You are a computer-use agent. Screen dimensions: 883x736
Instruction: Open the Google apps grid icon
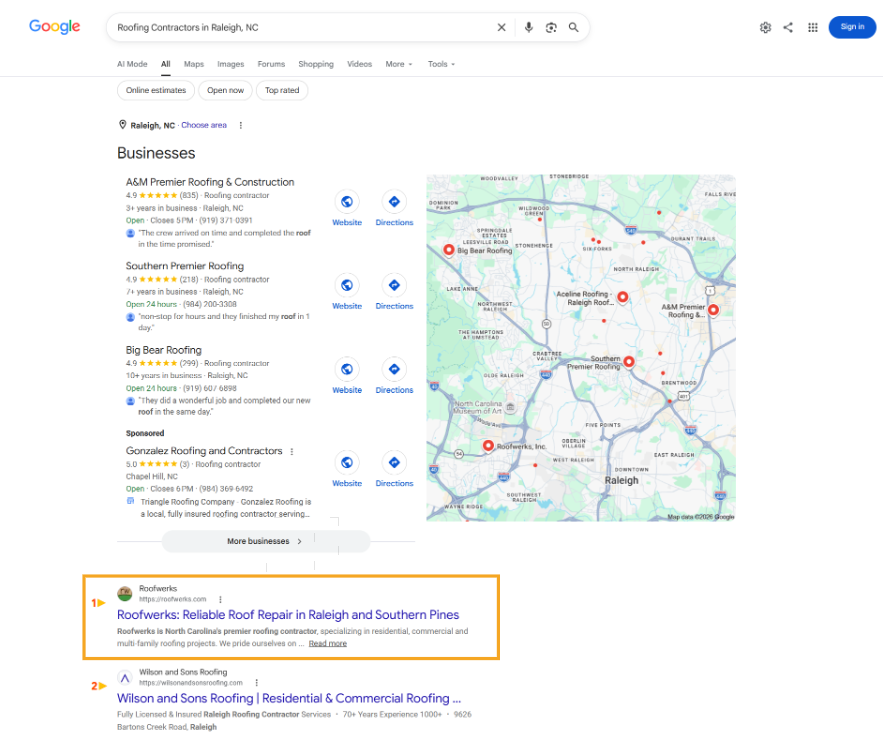tap(813, 27)
